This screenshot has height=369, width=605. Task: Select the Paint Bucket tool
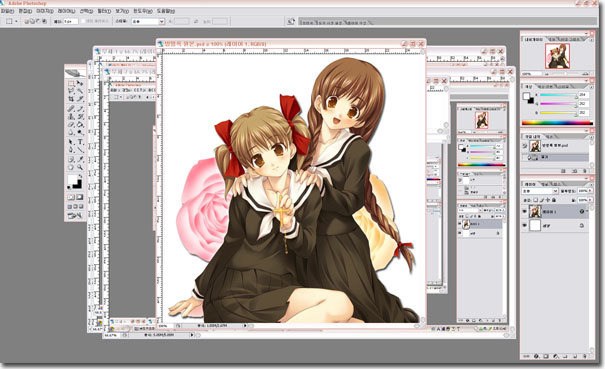[x=80, y=124]
